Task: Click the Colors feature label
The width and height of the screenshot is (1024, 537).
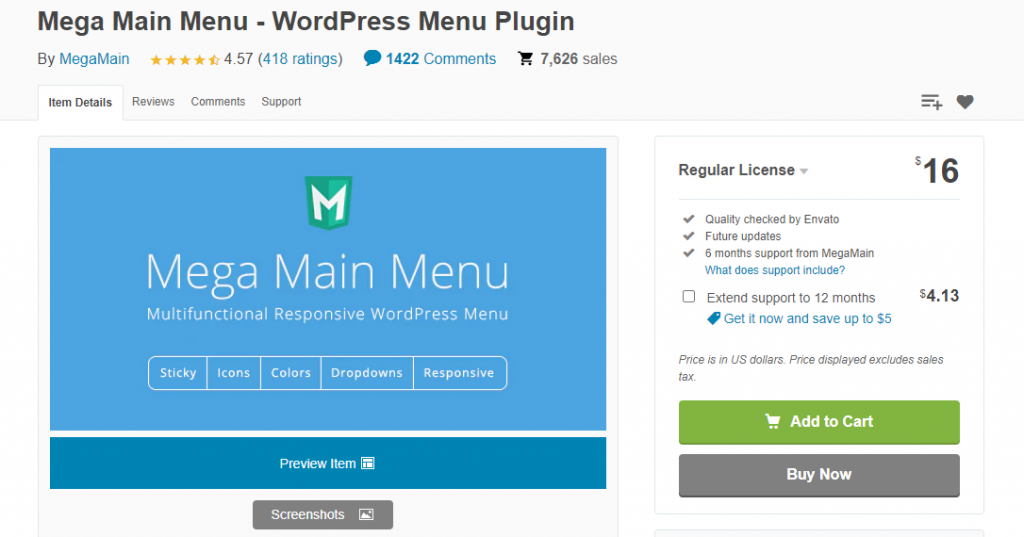Action: [x=291, y=373]
